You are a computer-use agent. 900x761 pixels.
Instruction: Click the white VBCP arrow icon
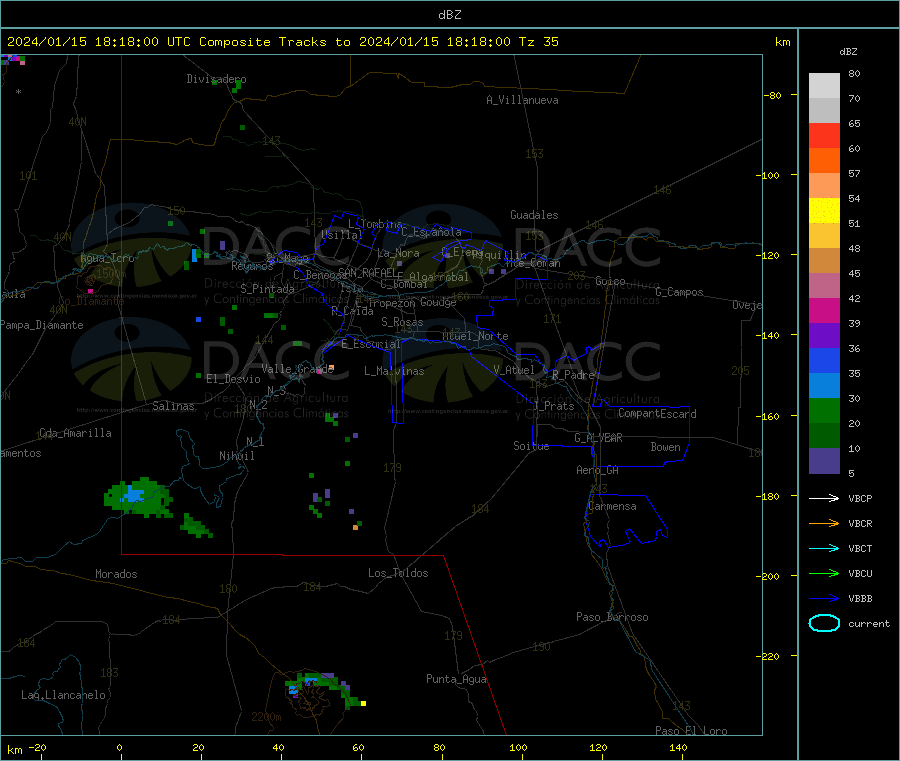pos(824,498)
